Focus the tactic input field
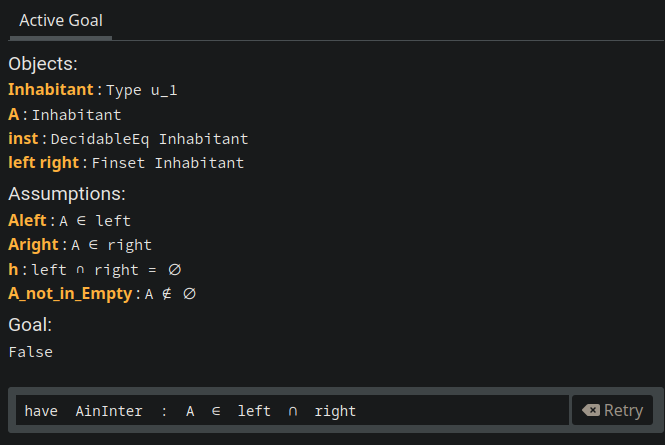This screenshot has height=445, width=665. 292,410
